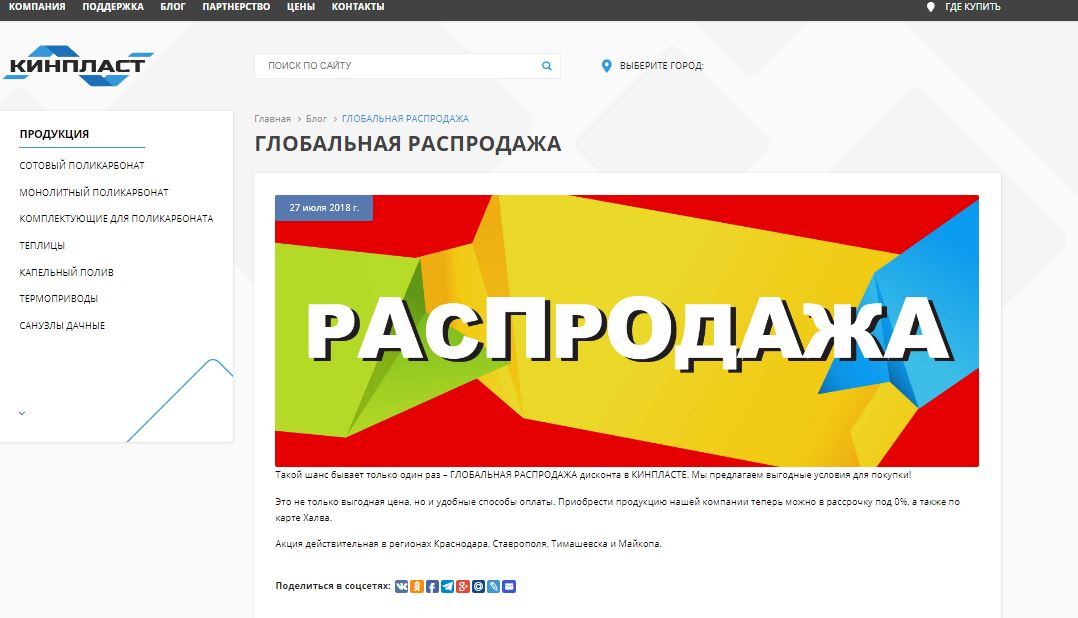Click the ГЛОБАЛЬНАЯ РАСПРОДАЖА page heading
This screenshot has height=618, width=1078.
pos(408,144)
